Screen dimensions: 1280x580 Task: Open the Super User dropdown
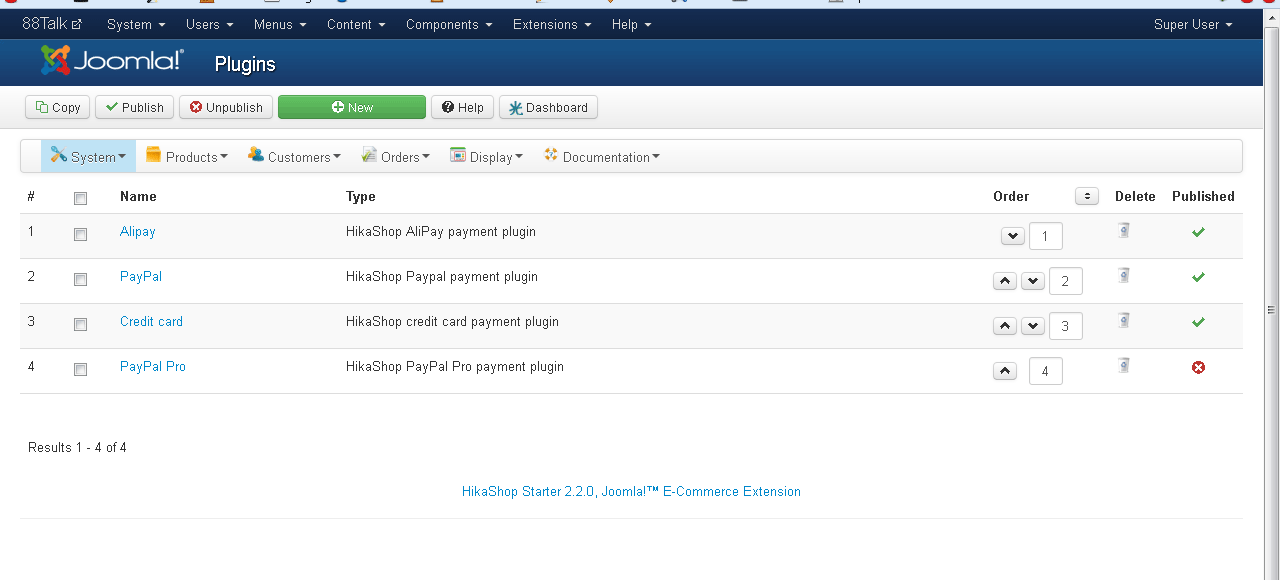click(1192, 24)
